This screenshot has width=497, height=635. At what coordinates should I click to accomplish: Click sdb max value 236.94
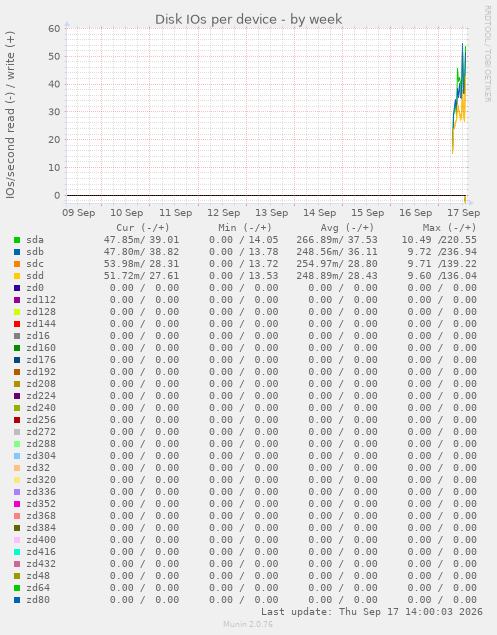coord(459,252)
